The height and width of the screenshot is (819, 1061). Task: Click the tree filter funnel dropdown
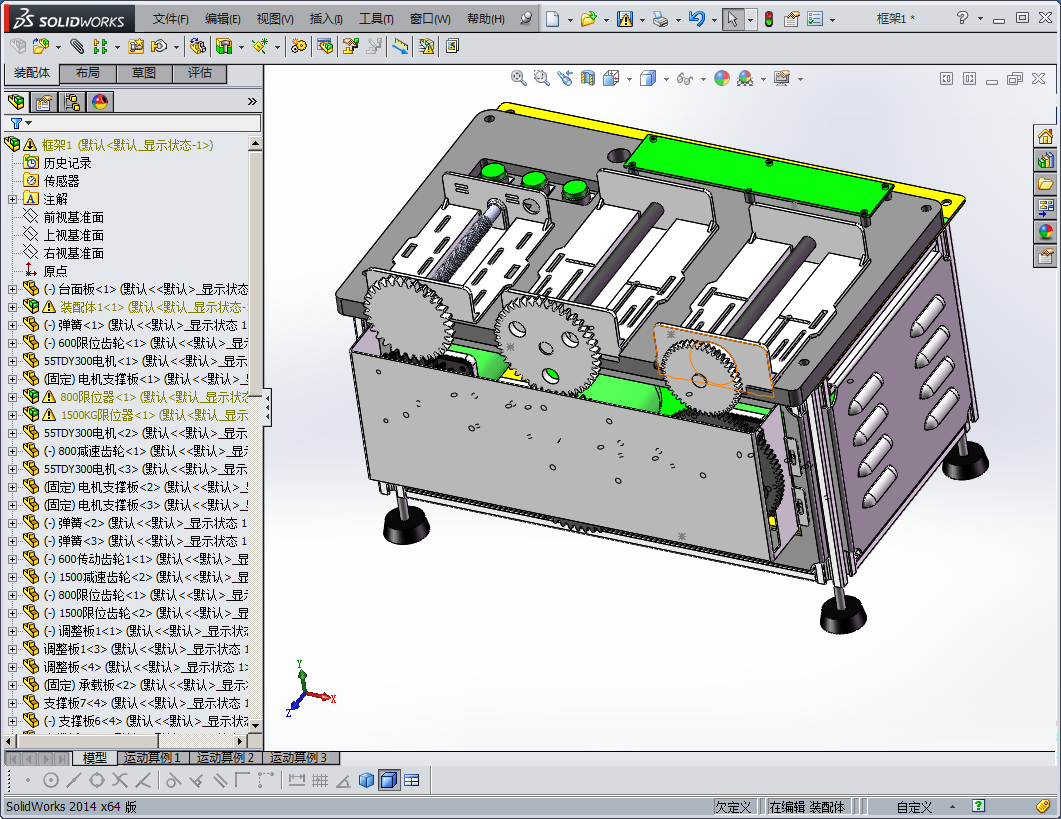[21, 123]
